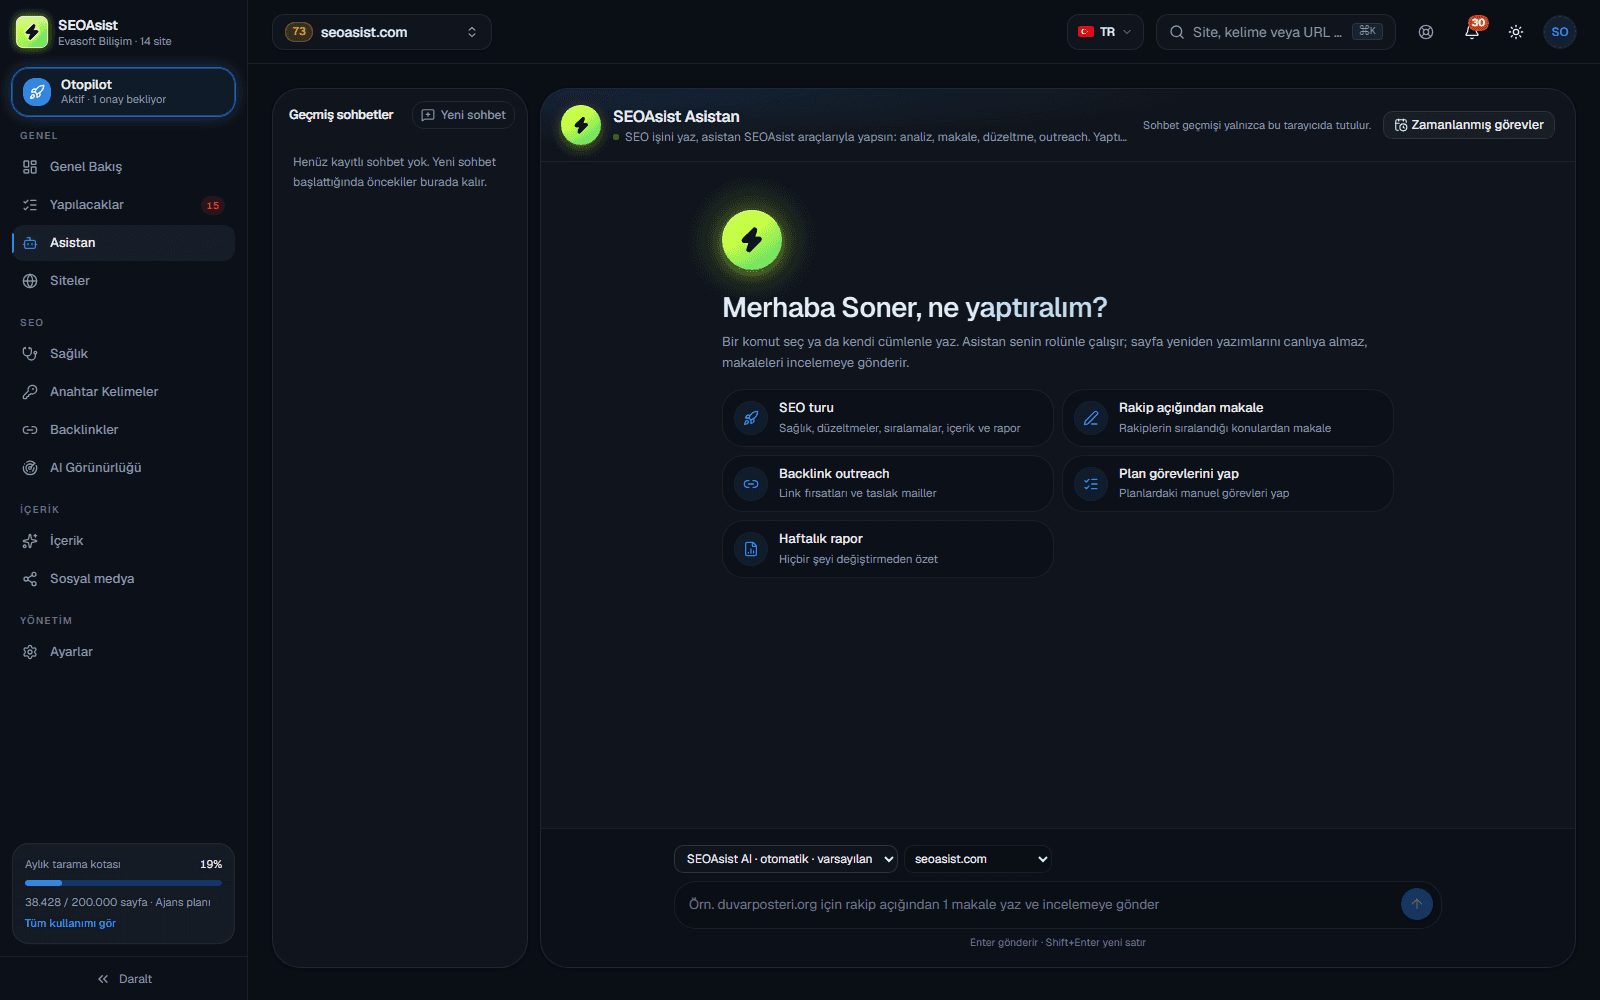This screenshot has width=1600, height=1000.
Task: Click the SEOAsist lightning logo in sidebar
Action: click(32, 32)
